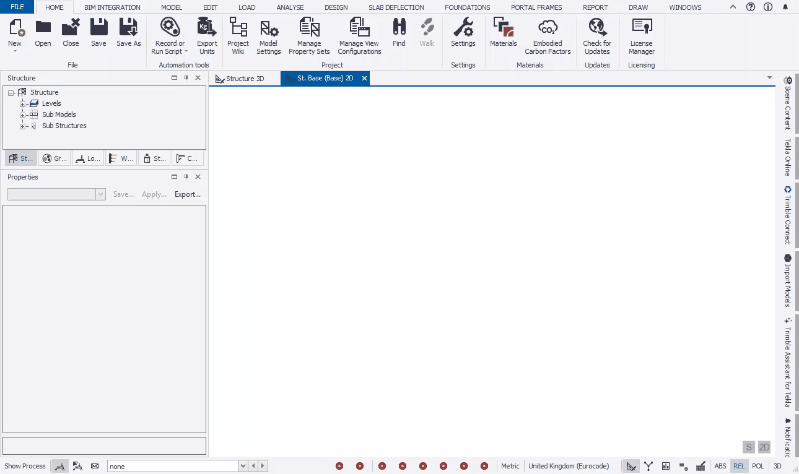Click the Metric units label
799x474 pixels.
pyautogui.click(x=510, y=466)
